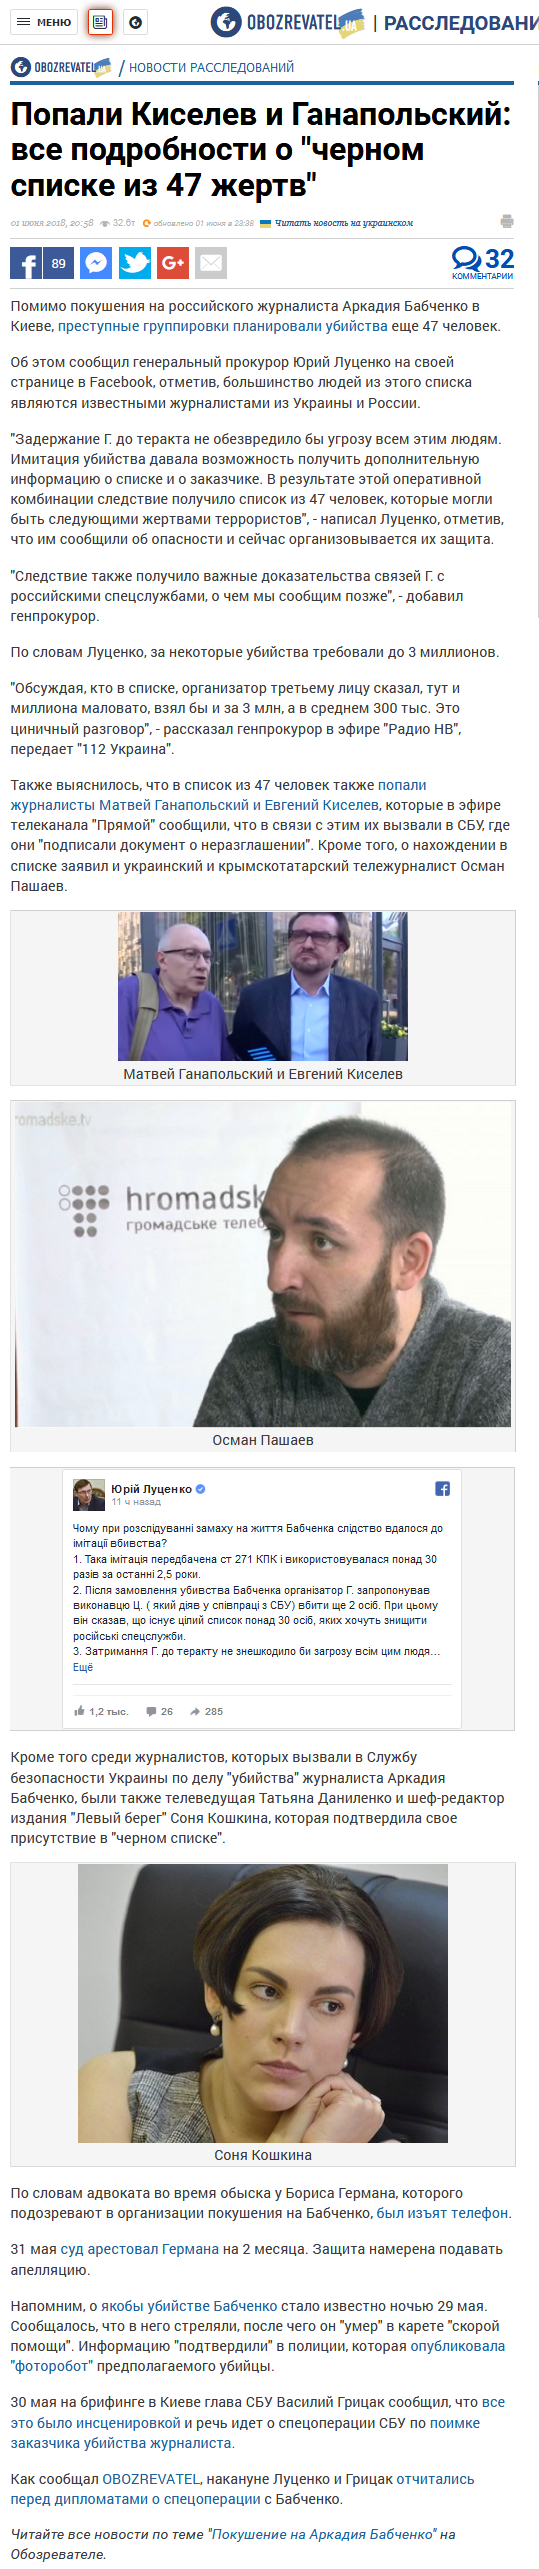Open the 32 comments section
This screenshot has height=2569, width=539.
pyautogui.click(x=483, y=263)
